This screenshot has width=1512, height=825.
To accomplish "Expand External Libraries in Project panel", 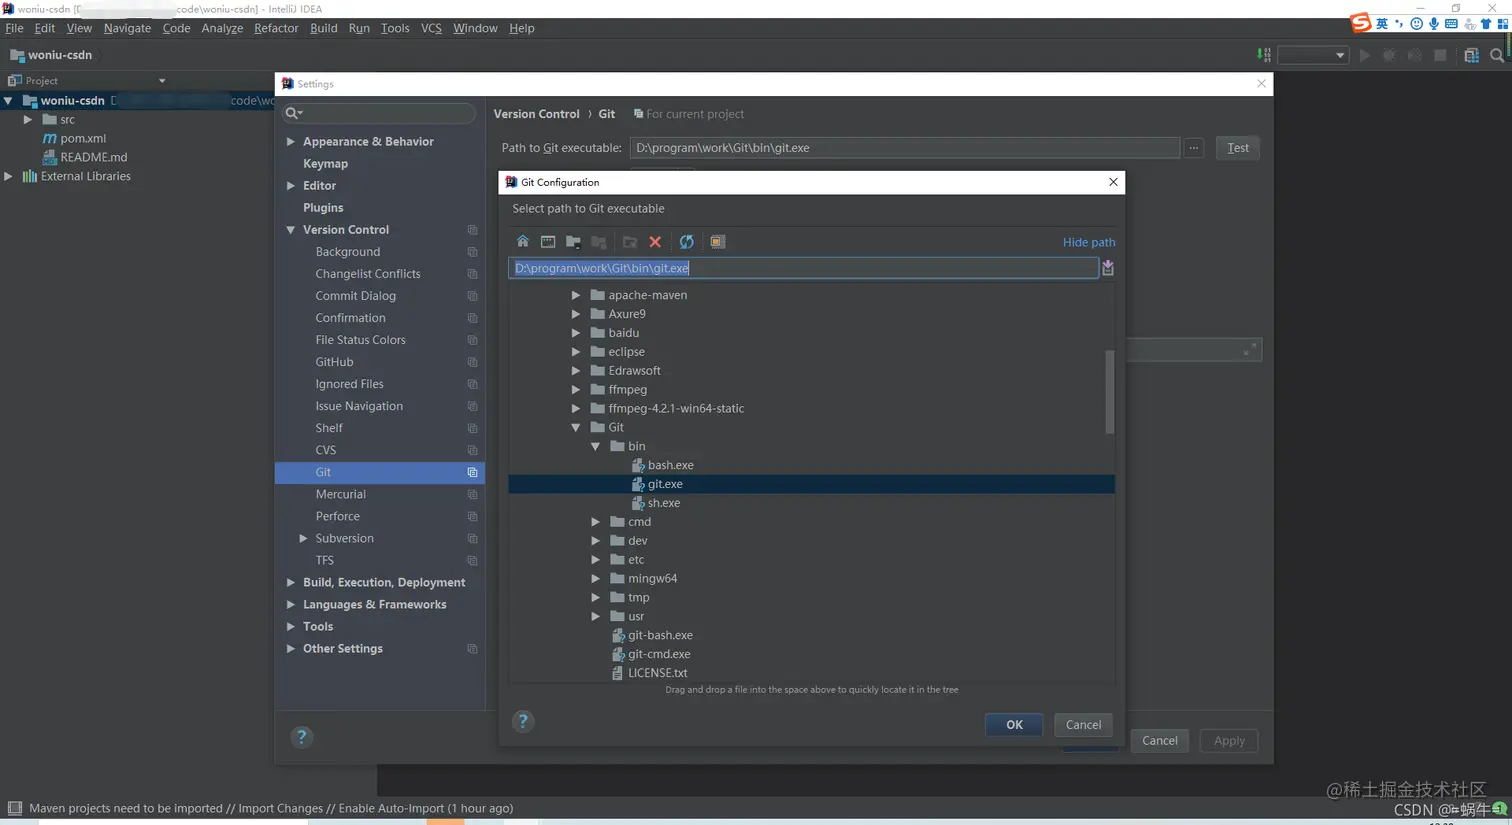I will [x=8, y=176].
